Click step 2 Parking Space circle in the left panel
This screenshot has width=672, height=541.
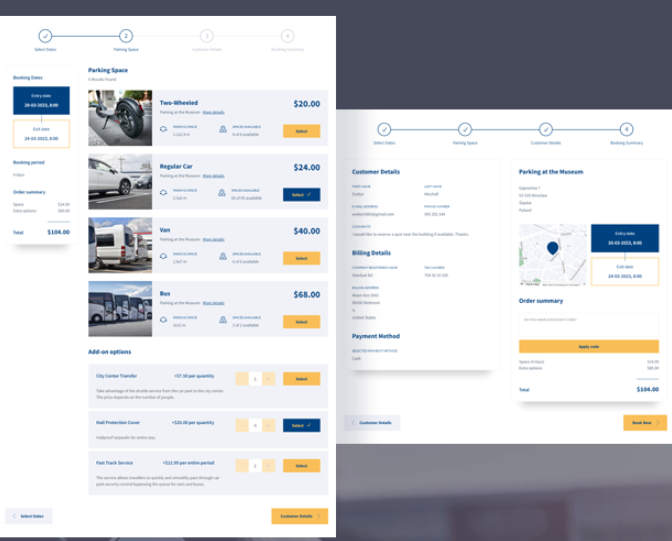click(126, 36)
